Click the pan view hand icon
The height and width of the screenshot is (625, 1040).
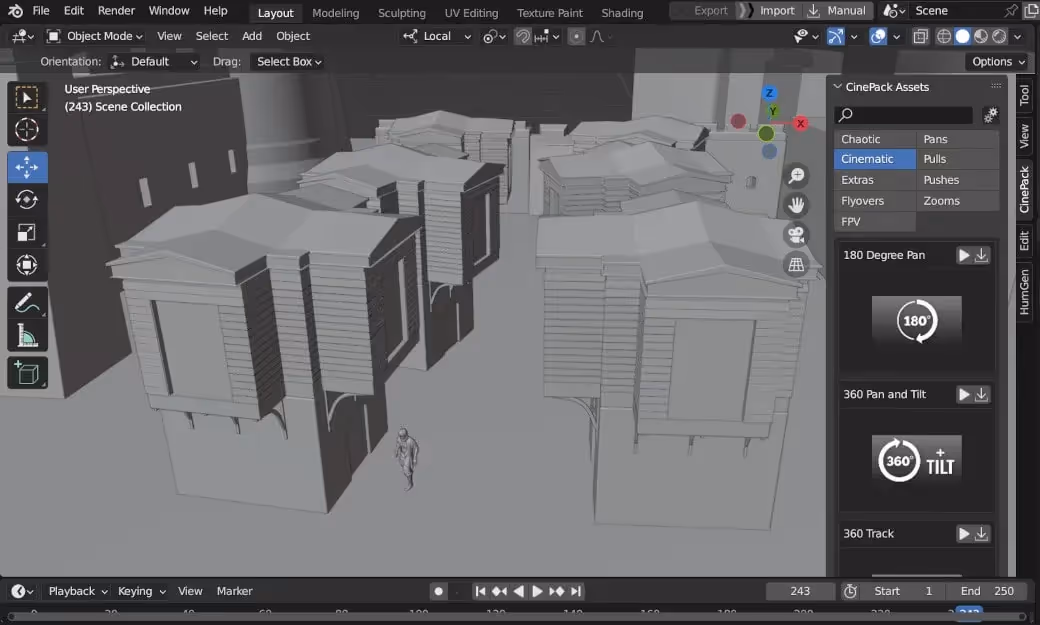796,205
